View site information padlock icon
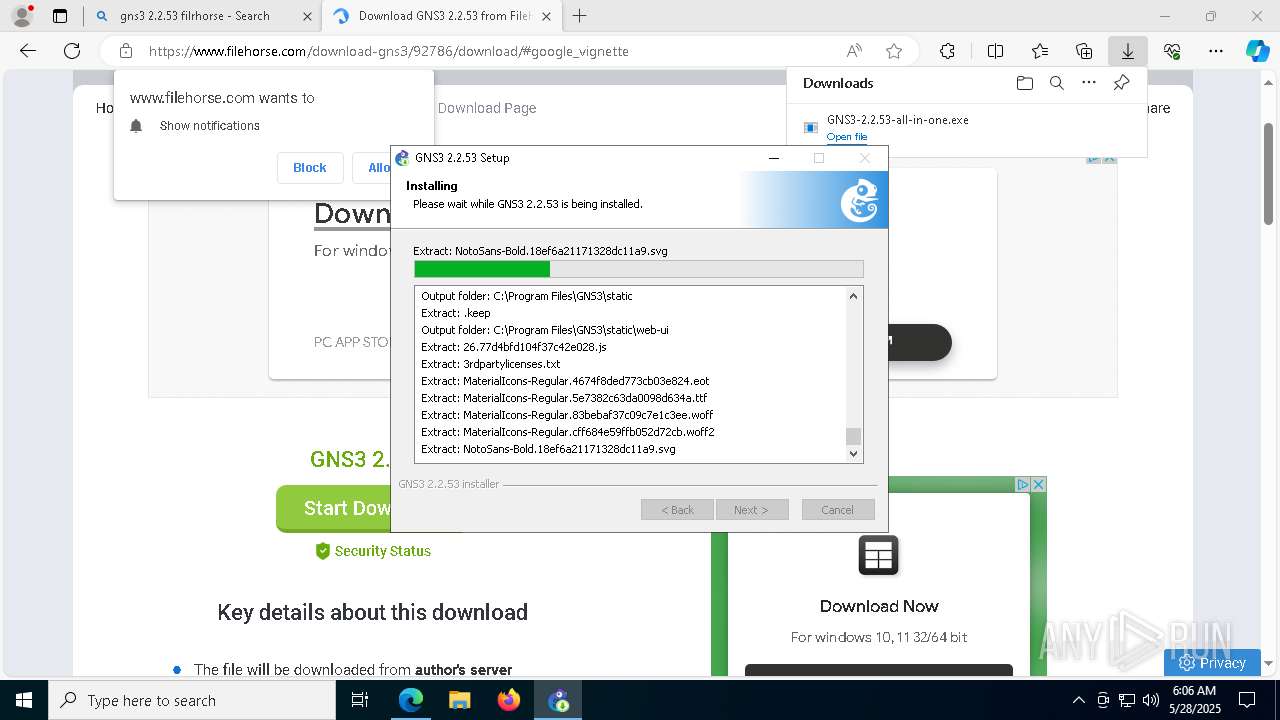The height and width of the screenshot is (720, 1280). pos(125,51)
